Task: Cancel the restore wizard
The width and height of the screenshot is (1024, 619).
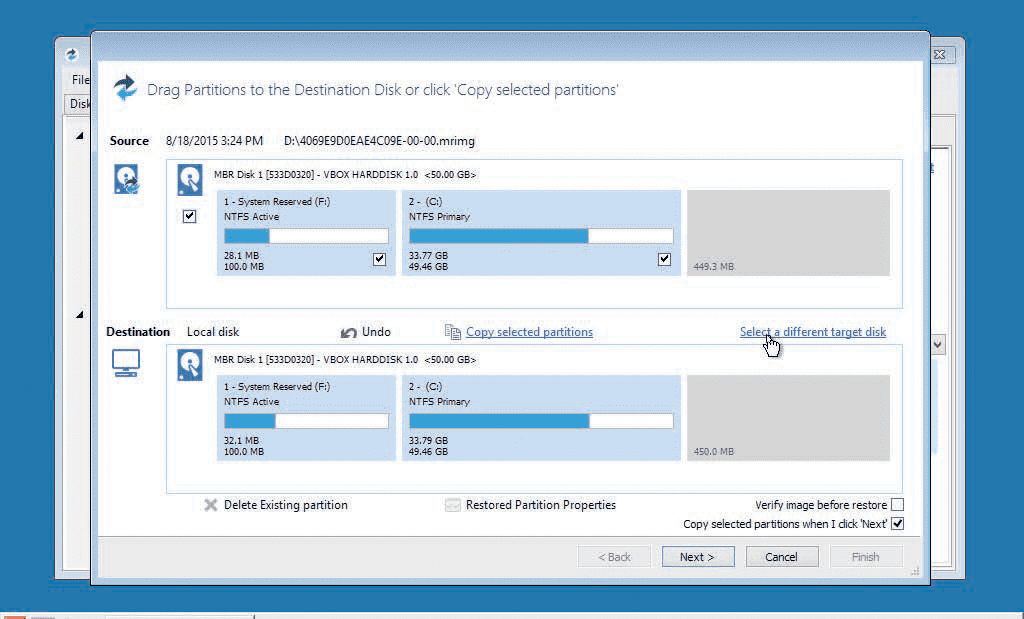Action: (x=782, y=557)
